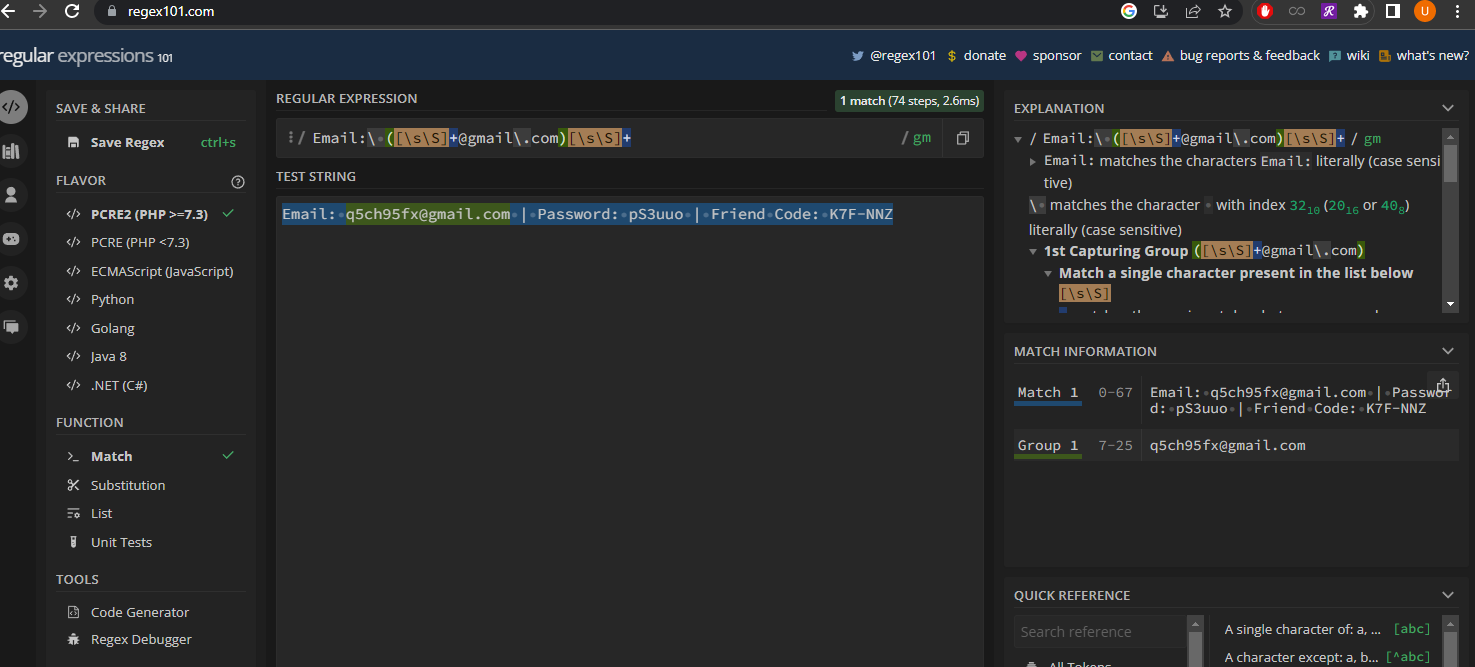Open browser three-dot menu

tap(1458, 11)
